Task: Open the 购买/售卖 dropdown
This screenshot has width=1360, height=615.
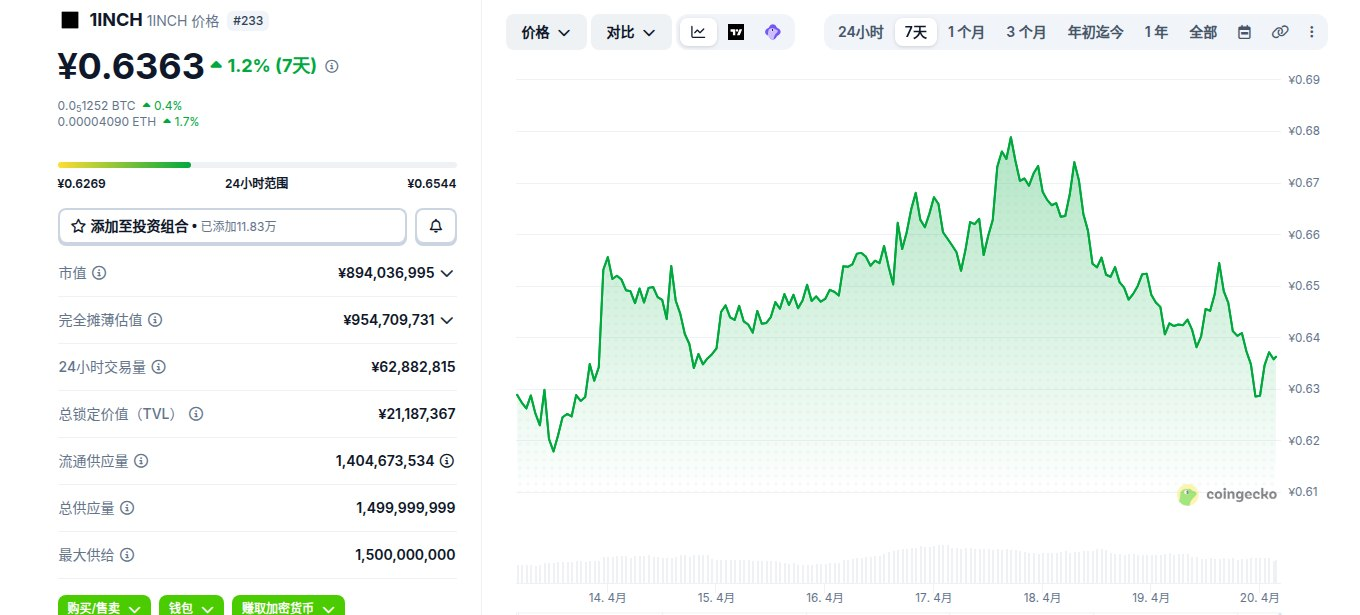Action: click(x=104, y=607)
